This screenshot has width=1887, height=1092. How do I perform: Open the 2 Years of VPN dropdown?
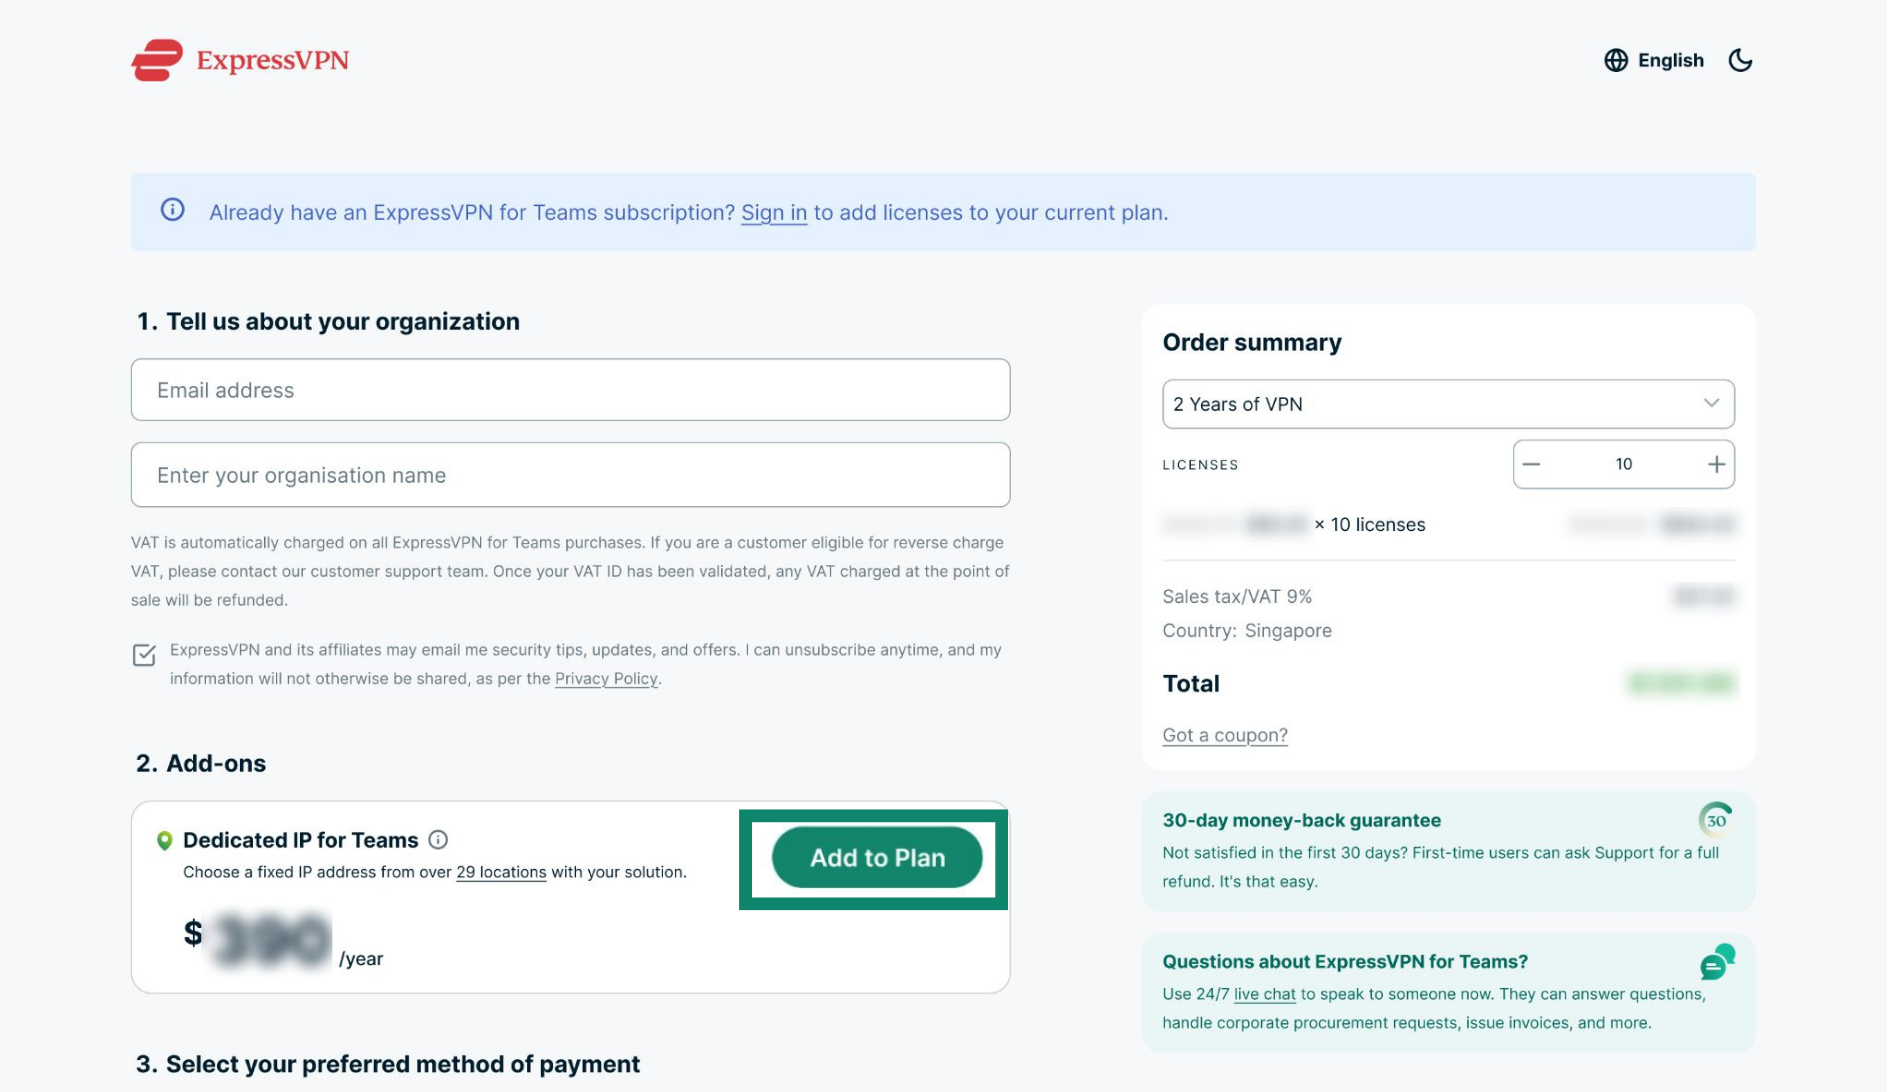click(x=1448, y=404)
